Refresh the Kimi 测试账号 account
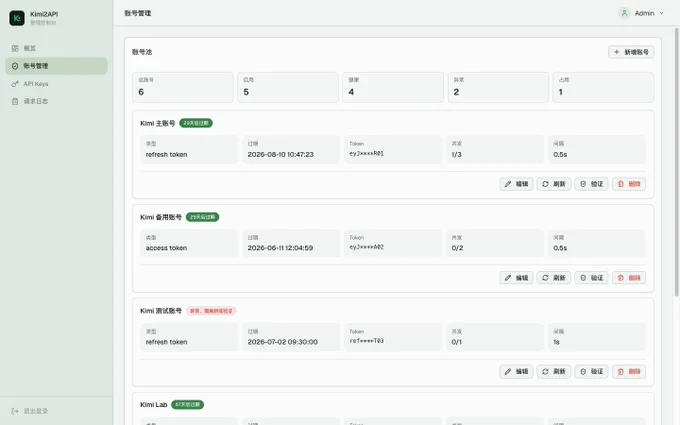Screen dimensions: 680x425 coord(554,371)
